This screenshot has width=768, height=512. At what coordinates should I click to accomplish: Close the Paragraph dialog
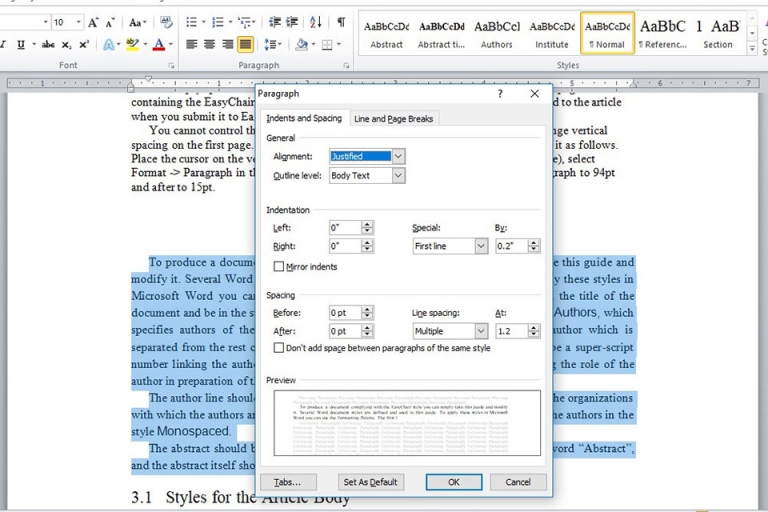pos(534,94)
